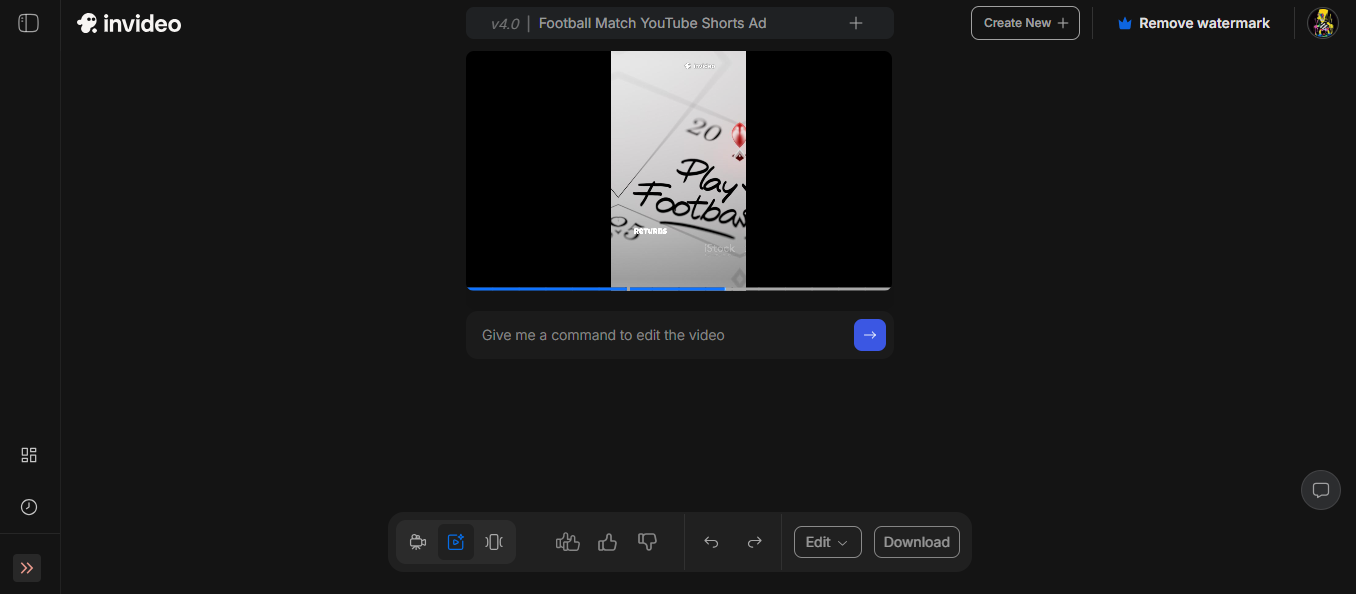Expand the collapsed sidebar with double chevron
Screen dimensions: 1356x594
(x=27, y=568)
